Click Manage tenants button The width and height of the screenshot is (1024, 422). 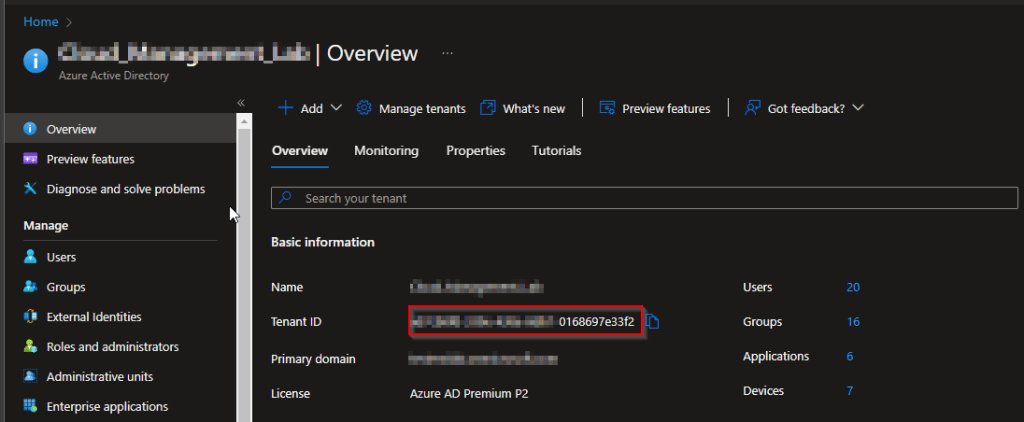[411, 108]
